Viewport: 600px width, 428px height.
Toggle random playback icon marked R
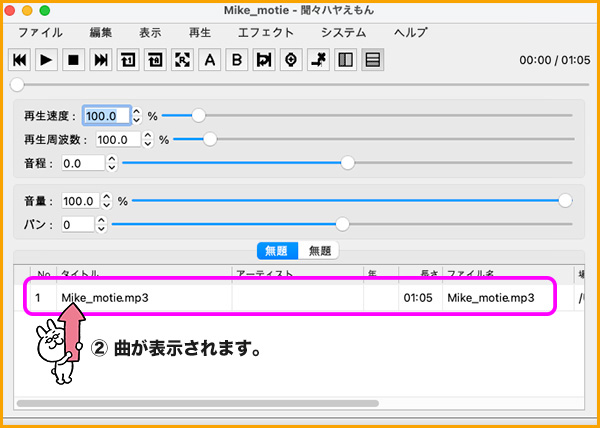(182, 60)
